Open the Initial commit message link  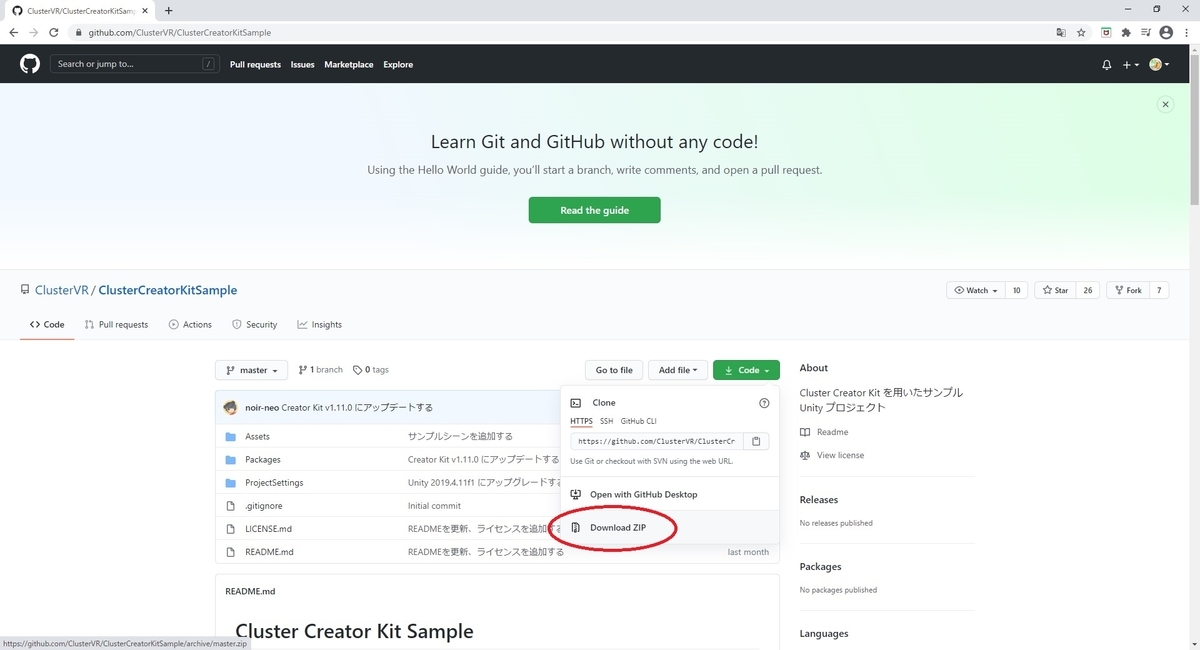(434, 506)
